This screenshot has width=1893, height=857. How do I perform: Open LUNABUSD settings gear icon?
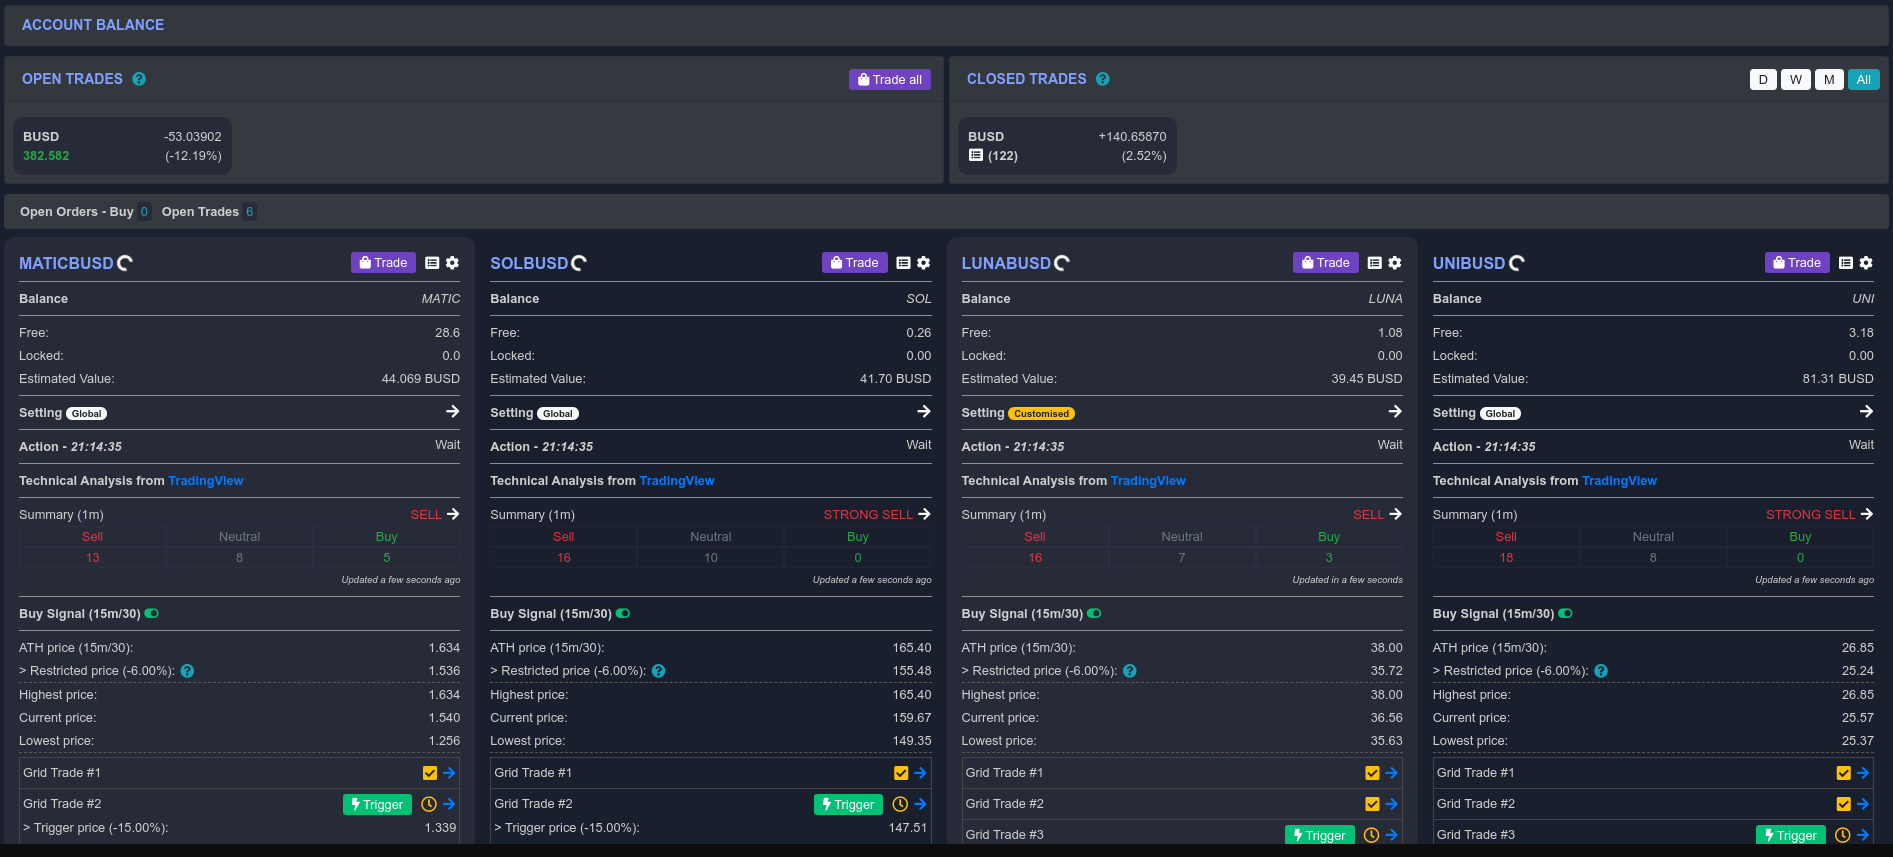(x=1395, y=263)
